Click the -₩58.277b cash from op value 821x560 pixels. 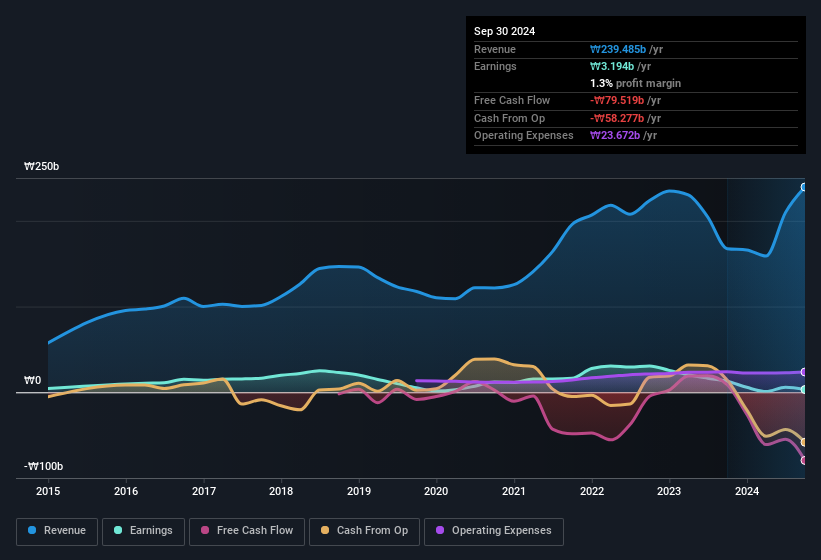pyautogui.click(x=617, y=118)
